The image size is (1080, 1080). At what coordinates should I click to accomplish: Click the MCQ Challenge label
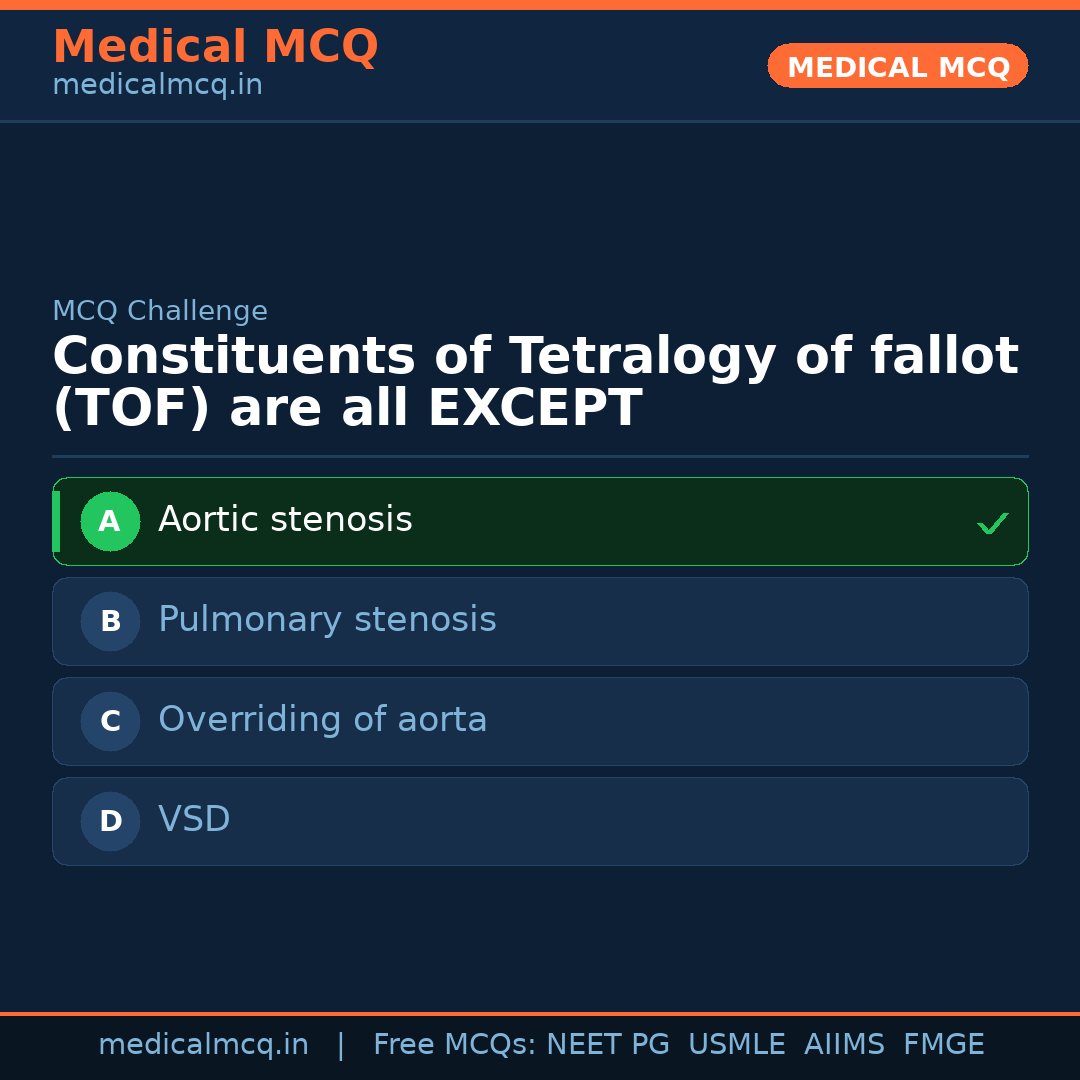click(x=160, y=311)
